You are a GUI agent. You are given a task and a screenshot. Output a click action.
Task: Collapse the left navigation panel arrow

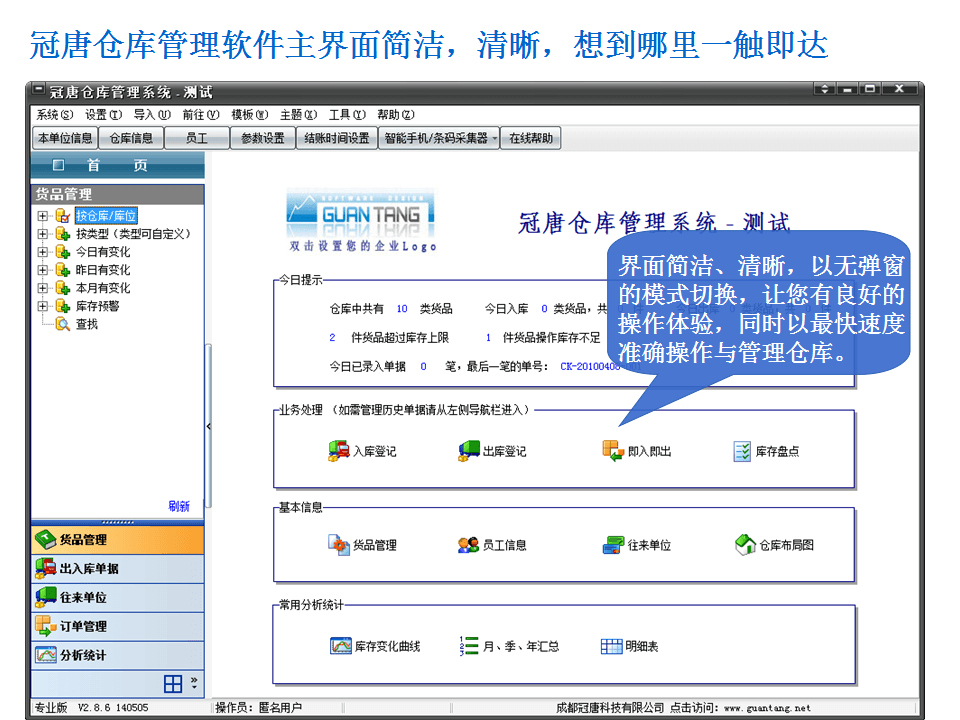[208, 426]
